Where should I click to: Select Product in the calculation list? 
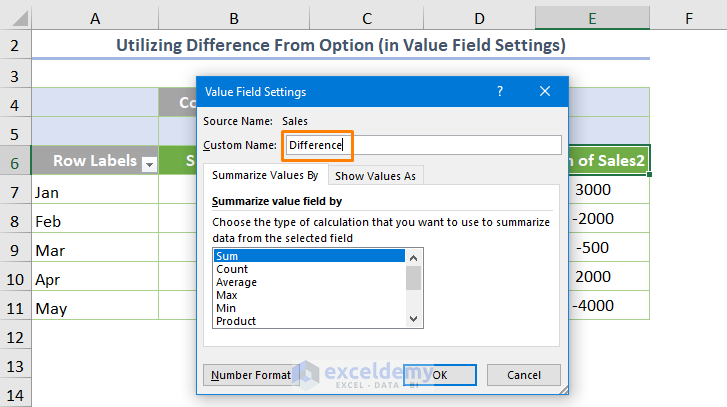point(309,321)
